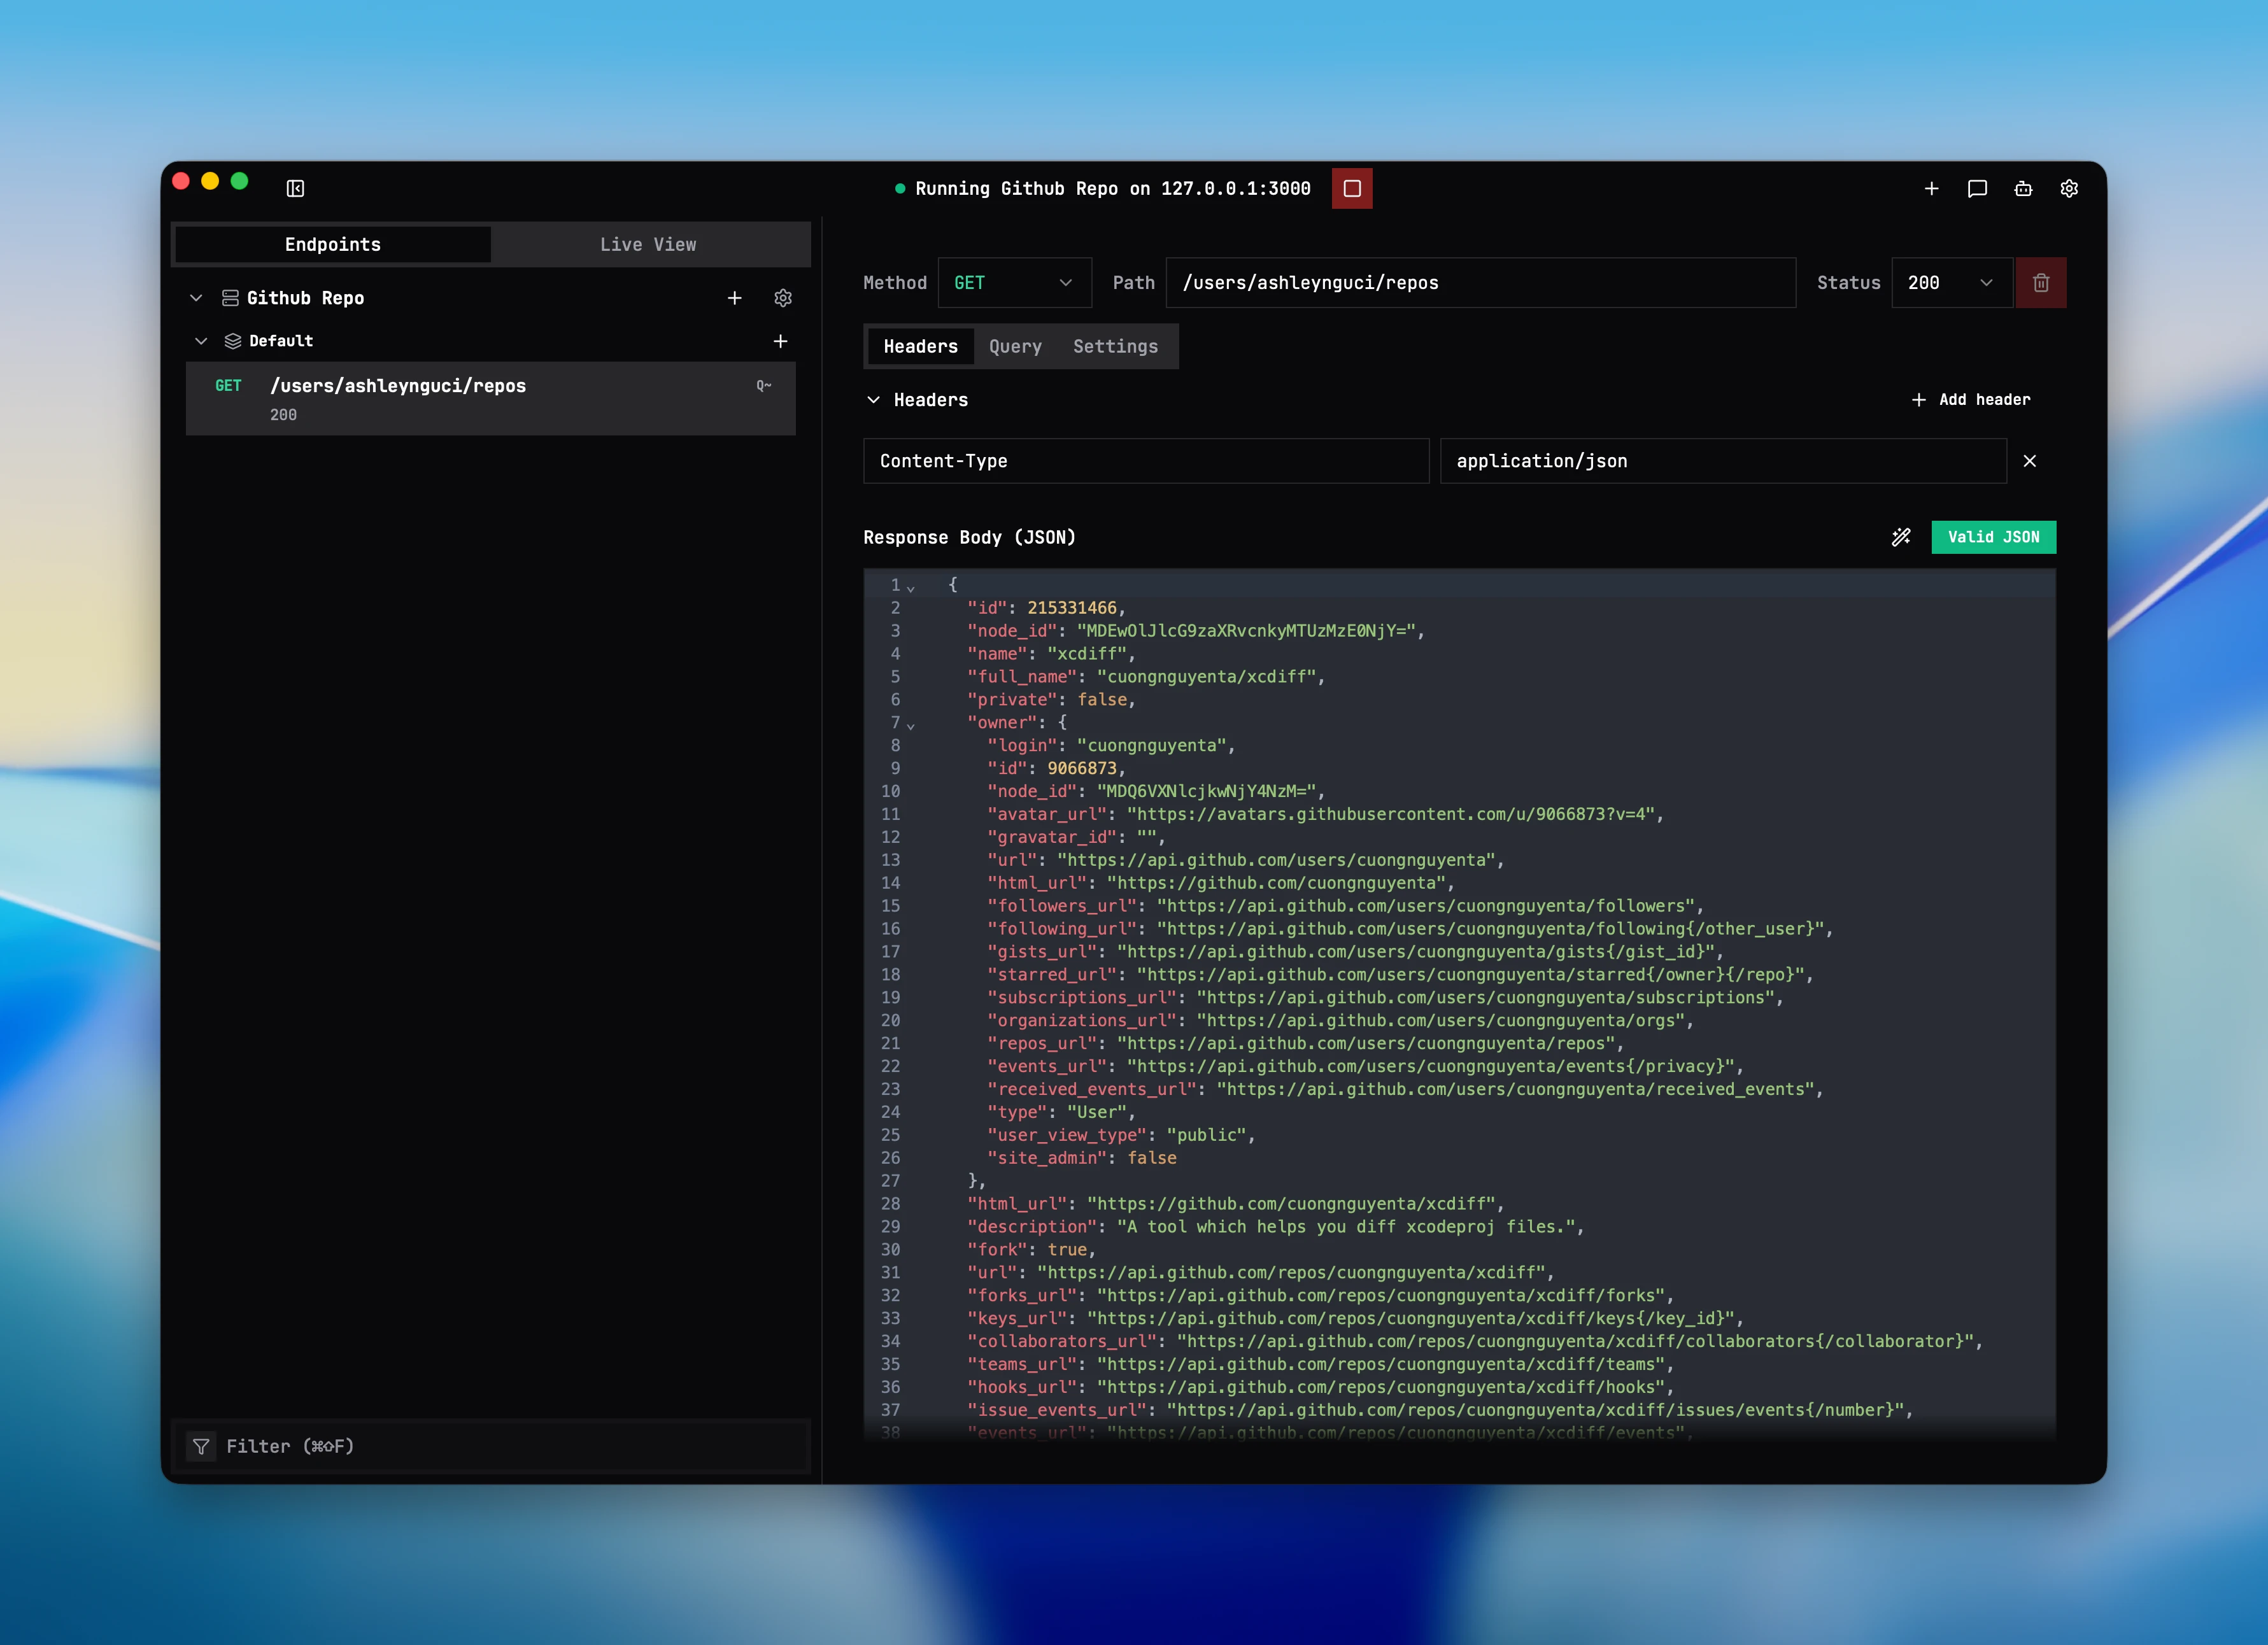Viewport: 2268px width, 1645px height.
Task: Stop the running Github Repo server
Action: (1351, 188)
